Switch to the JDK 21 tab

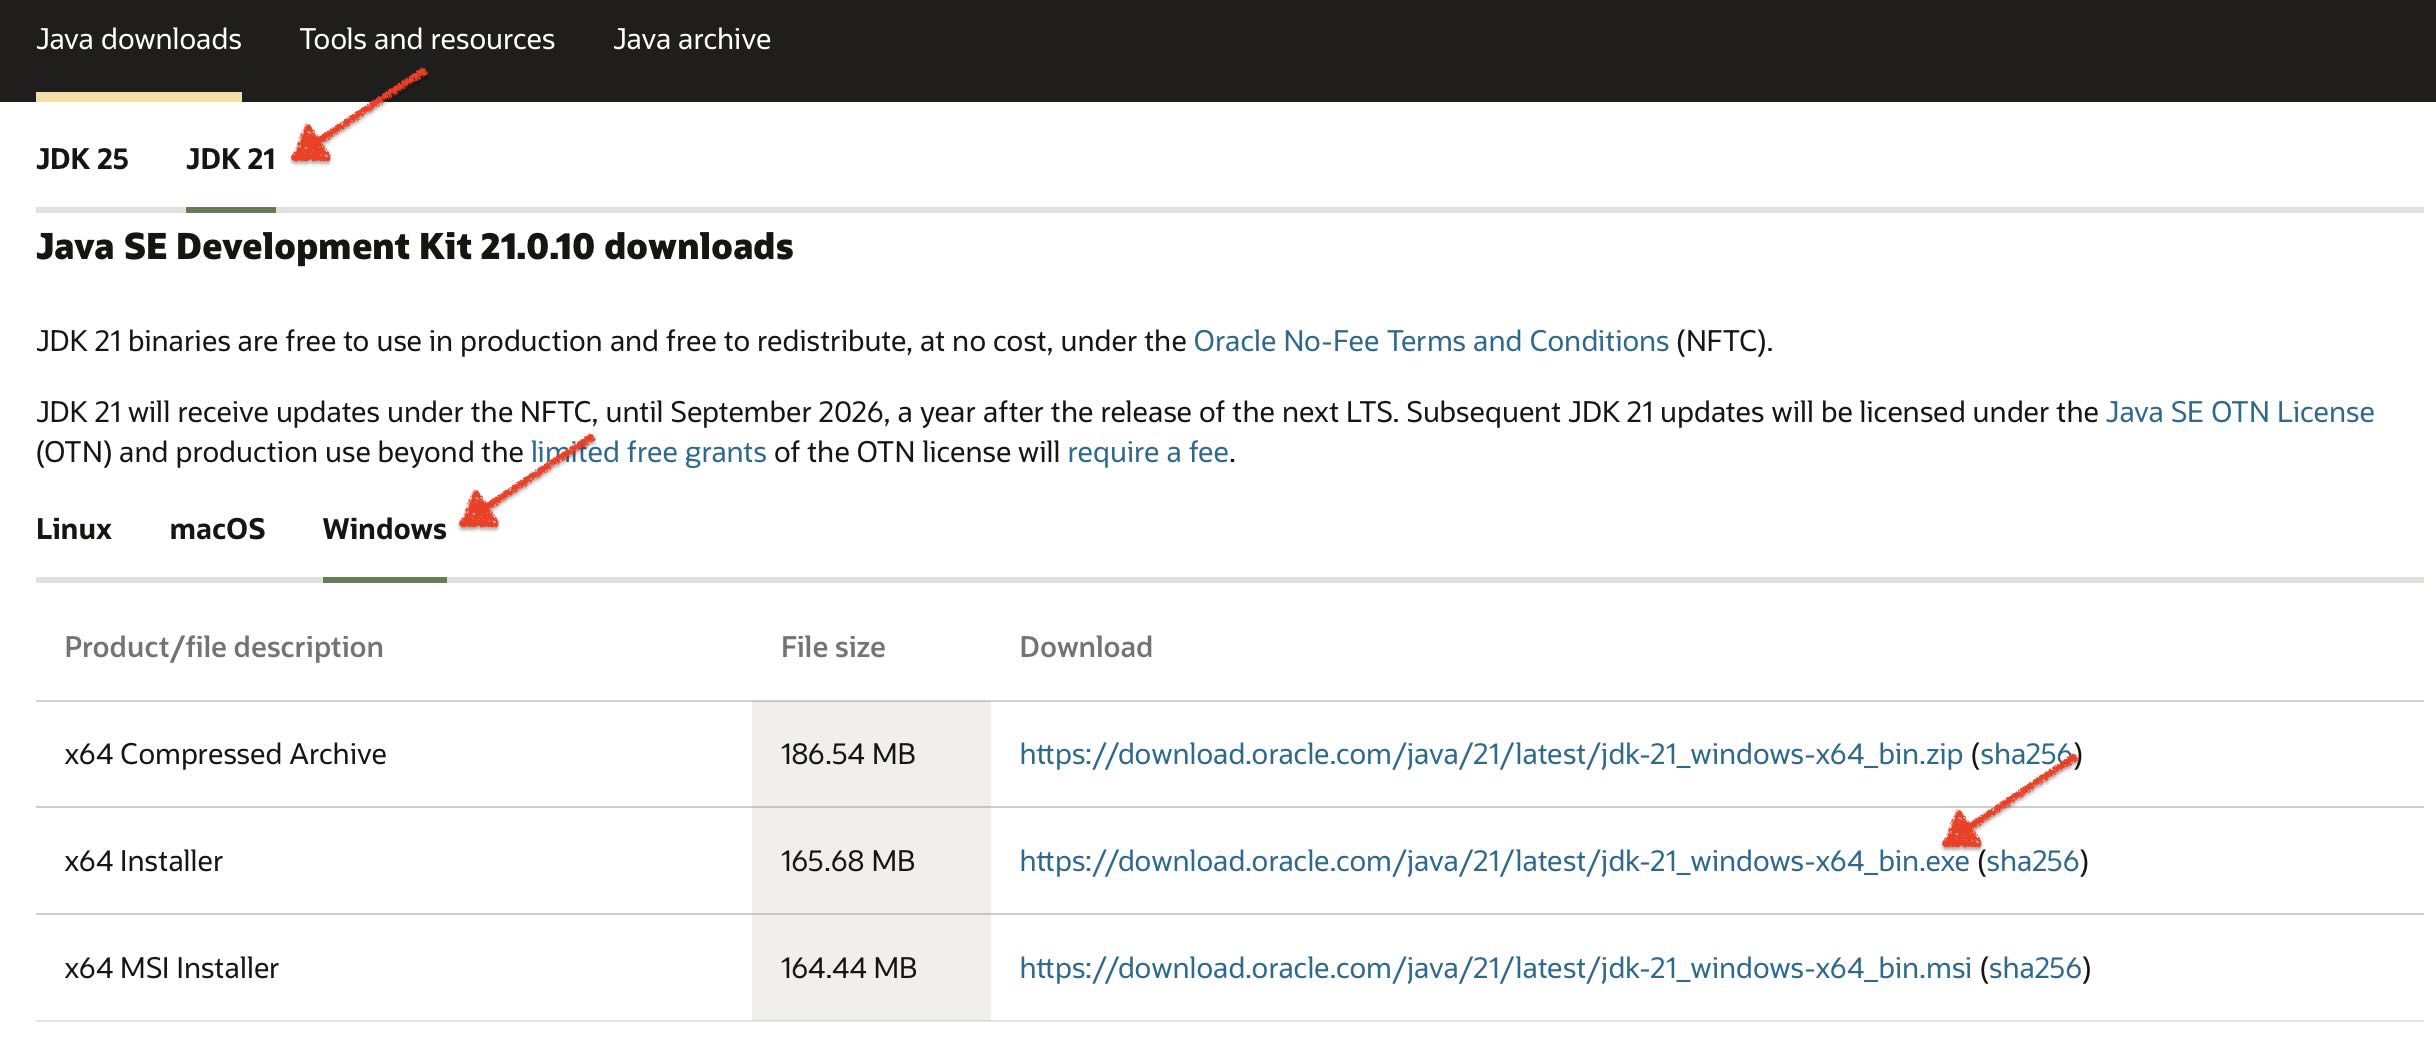[x=231, y=158]
